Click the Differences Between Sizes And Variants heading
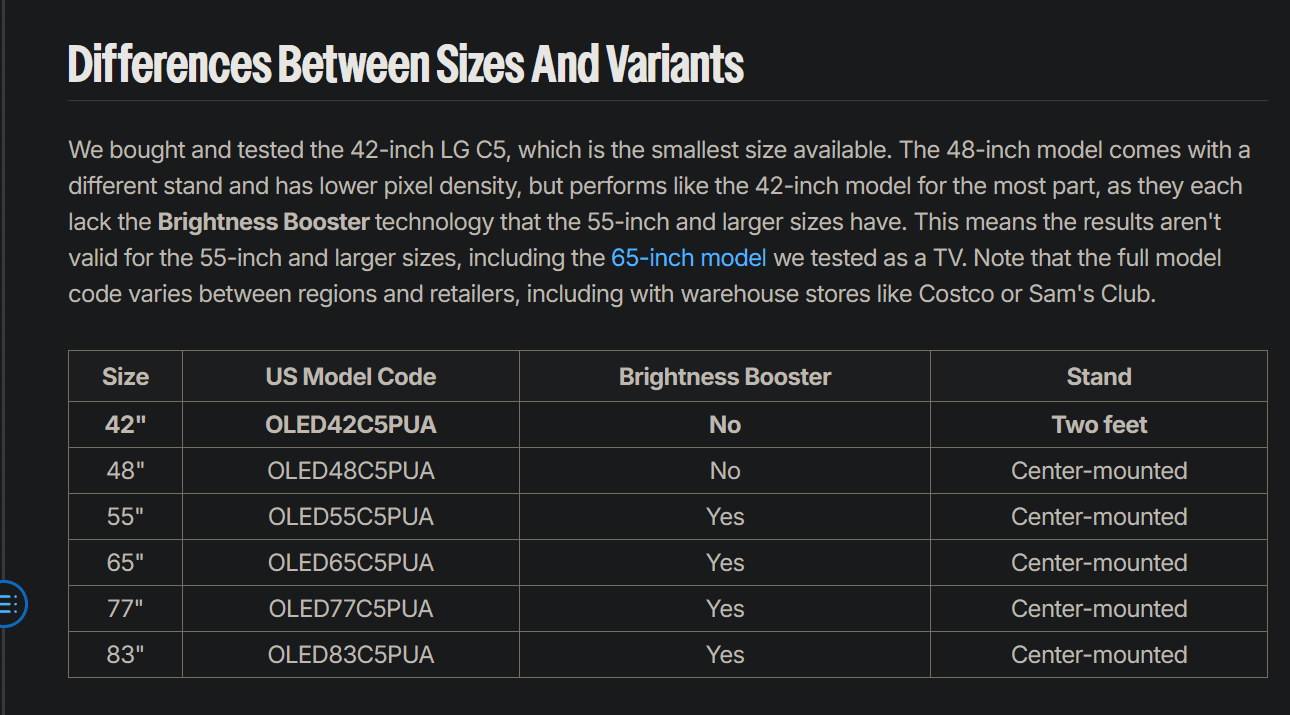The width and height of the screenshot is (1290, 715). (x=406, y=65)
